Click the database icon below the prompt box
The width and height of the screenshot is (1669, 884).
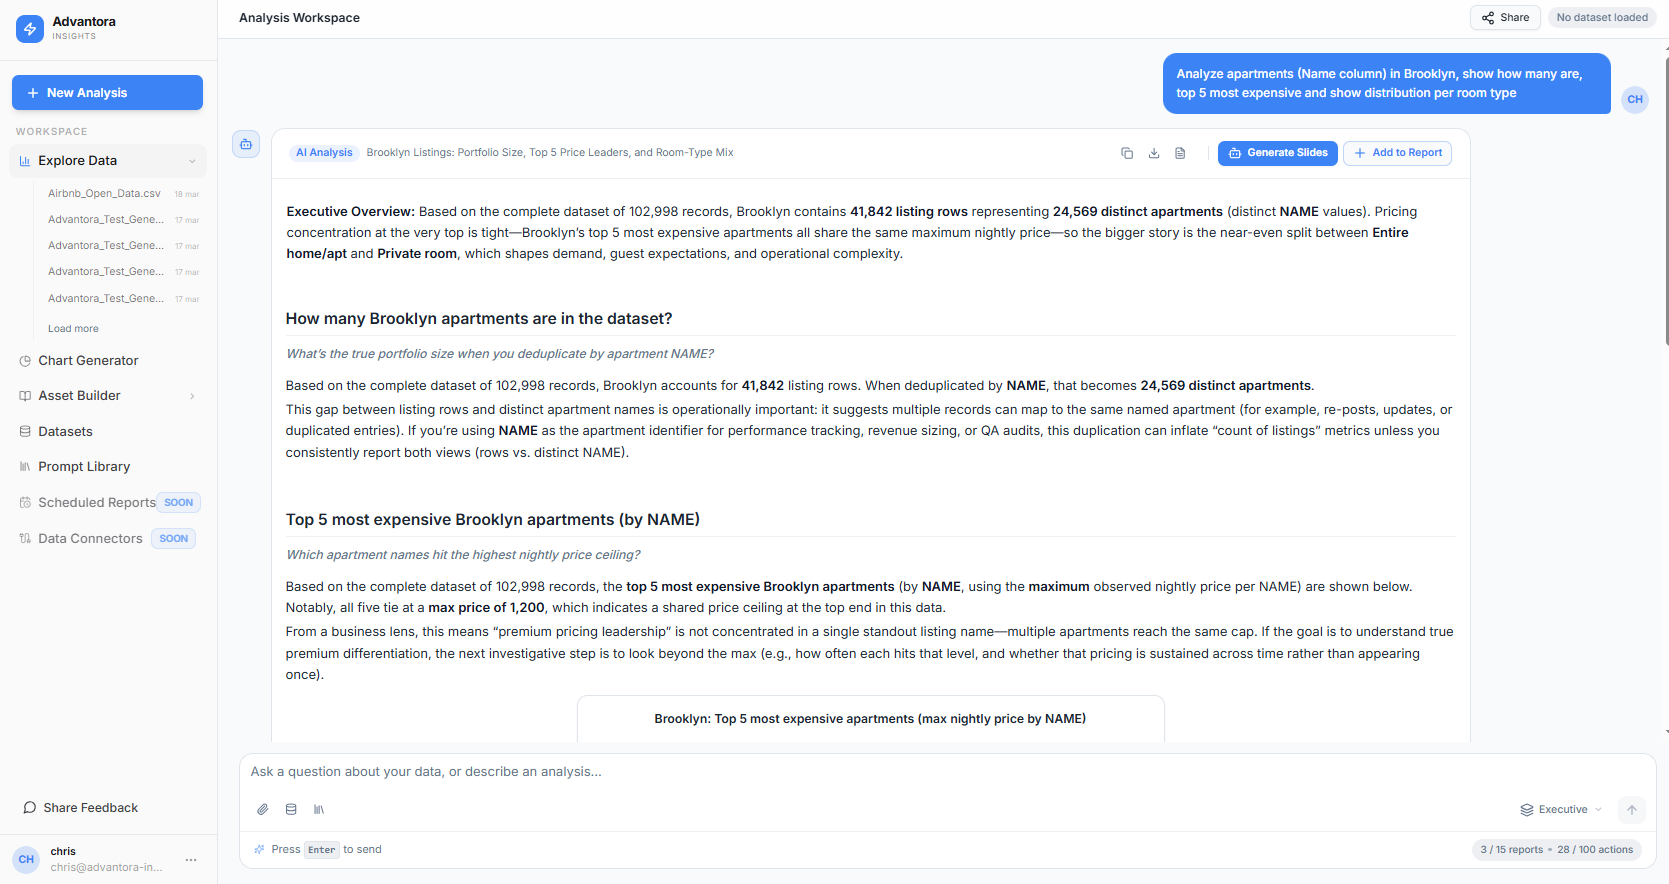tap(291, 809)
